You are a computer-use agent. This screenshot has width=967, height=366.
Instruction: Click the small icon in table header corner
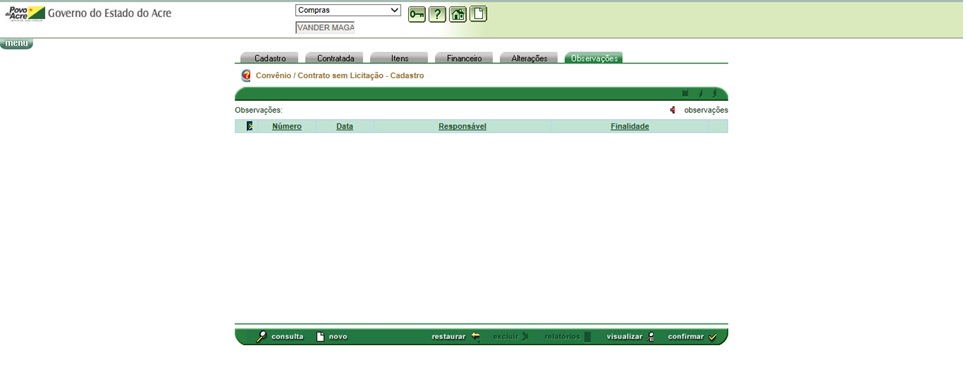point(249,126)
